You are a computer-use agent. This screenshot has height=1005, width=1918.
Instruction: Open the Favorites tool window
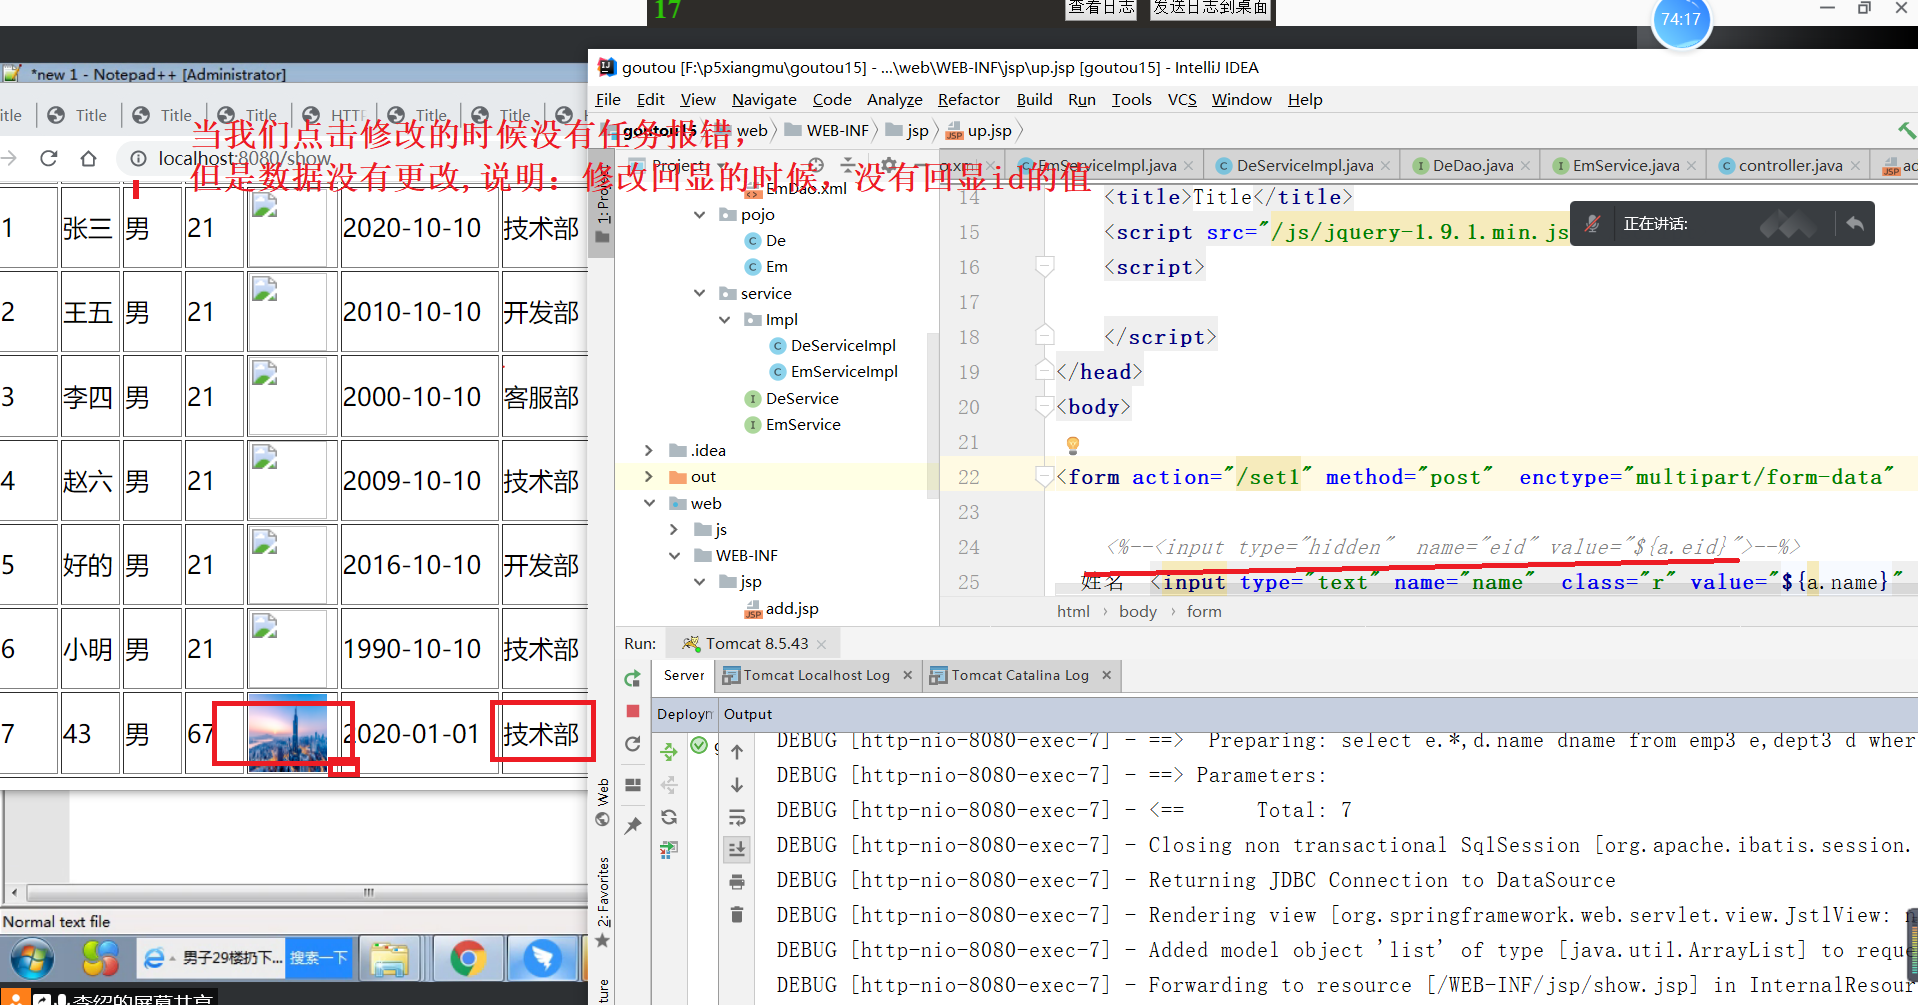603,901
